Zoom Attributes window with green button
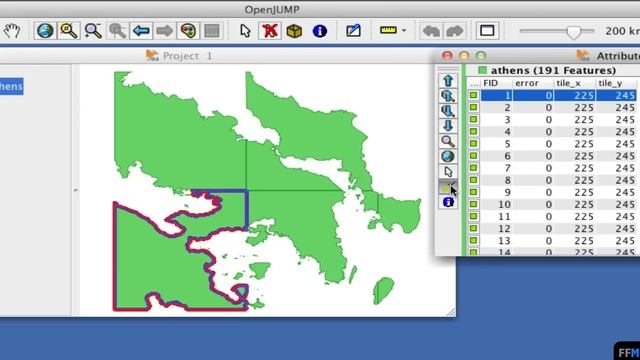The width and height of the screenshot is (640, 360). coord(481,56)
